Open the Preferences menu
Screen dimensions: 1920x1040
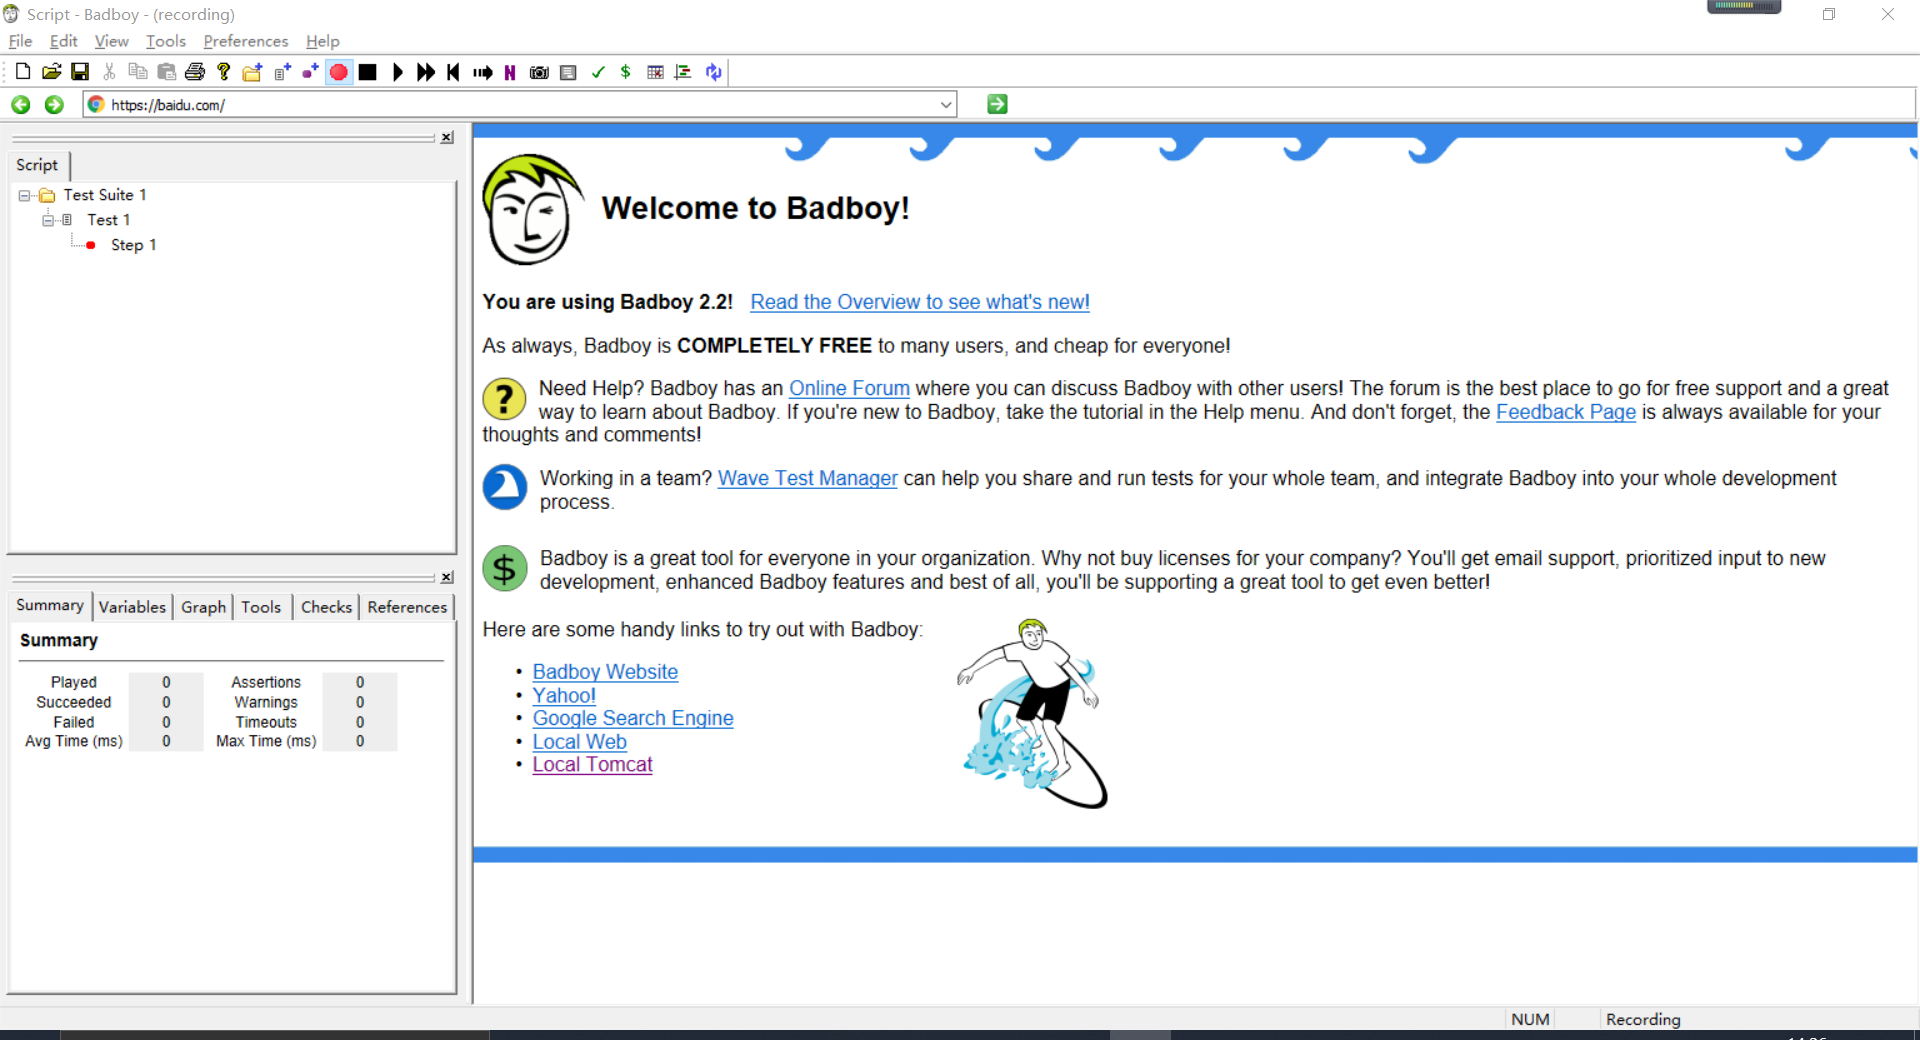[x=245, y=41]
